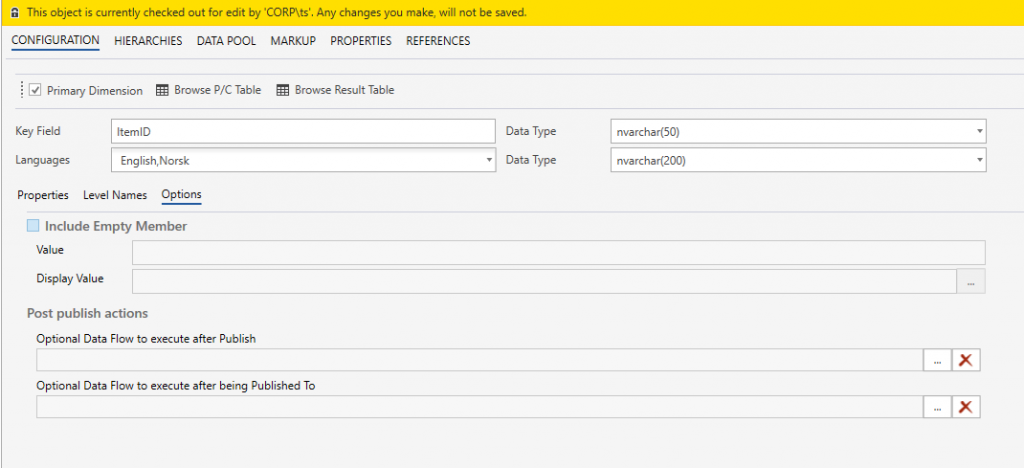This screenshot has height=468, width=1024.
Task: Click the Display Value ellipsis button
Action: click(x=971, y=283)
